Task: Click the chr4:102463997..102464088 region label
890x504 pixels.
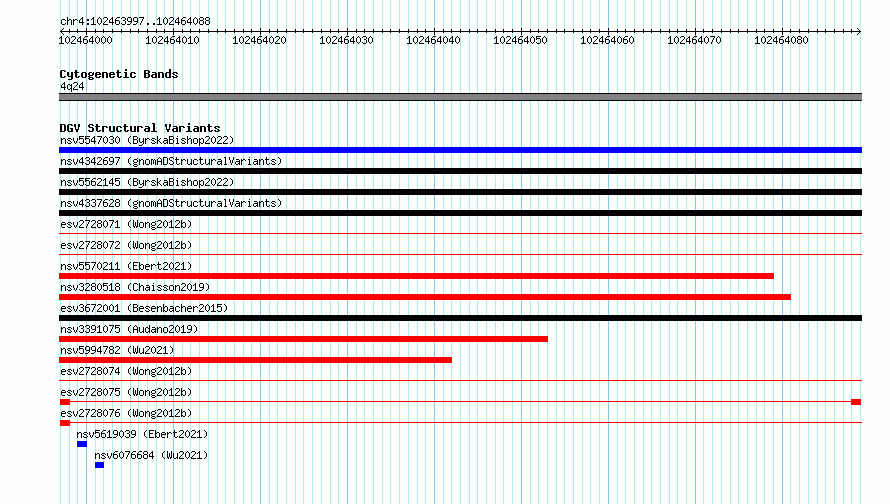Action: tap(135, 21)
